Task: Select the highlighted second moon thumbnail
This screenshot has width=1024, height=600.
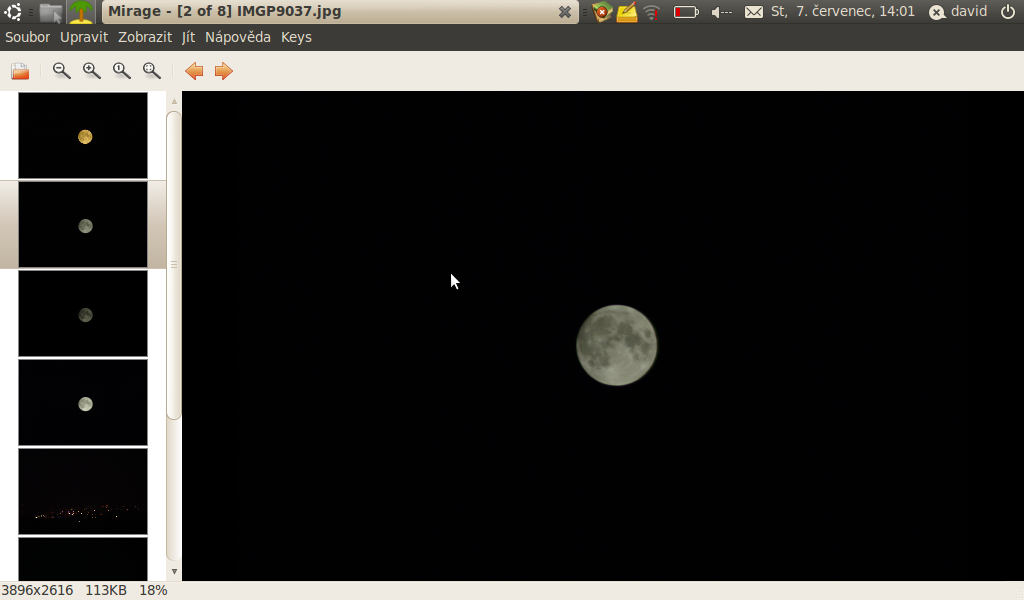Action: [x=83, y=225]
